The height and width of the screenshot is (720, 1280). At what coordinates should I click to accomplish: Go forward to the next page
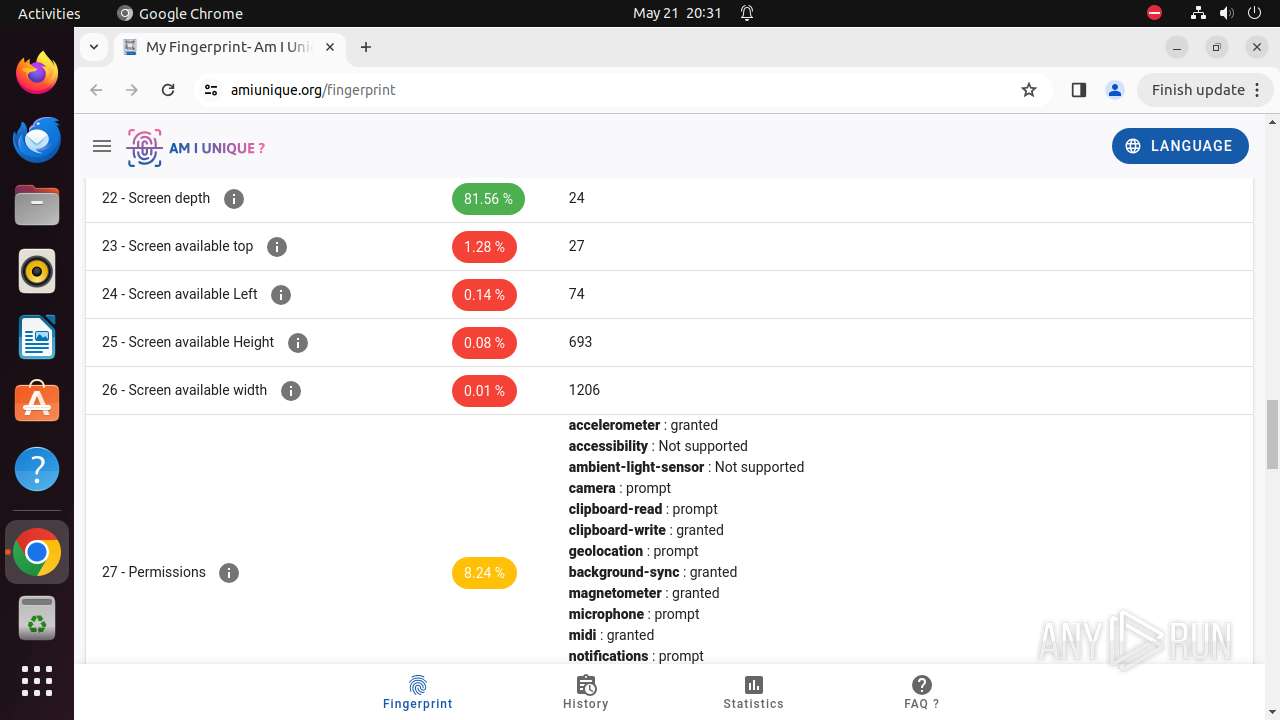(132, 90)
